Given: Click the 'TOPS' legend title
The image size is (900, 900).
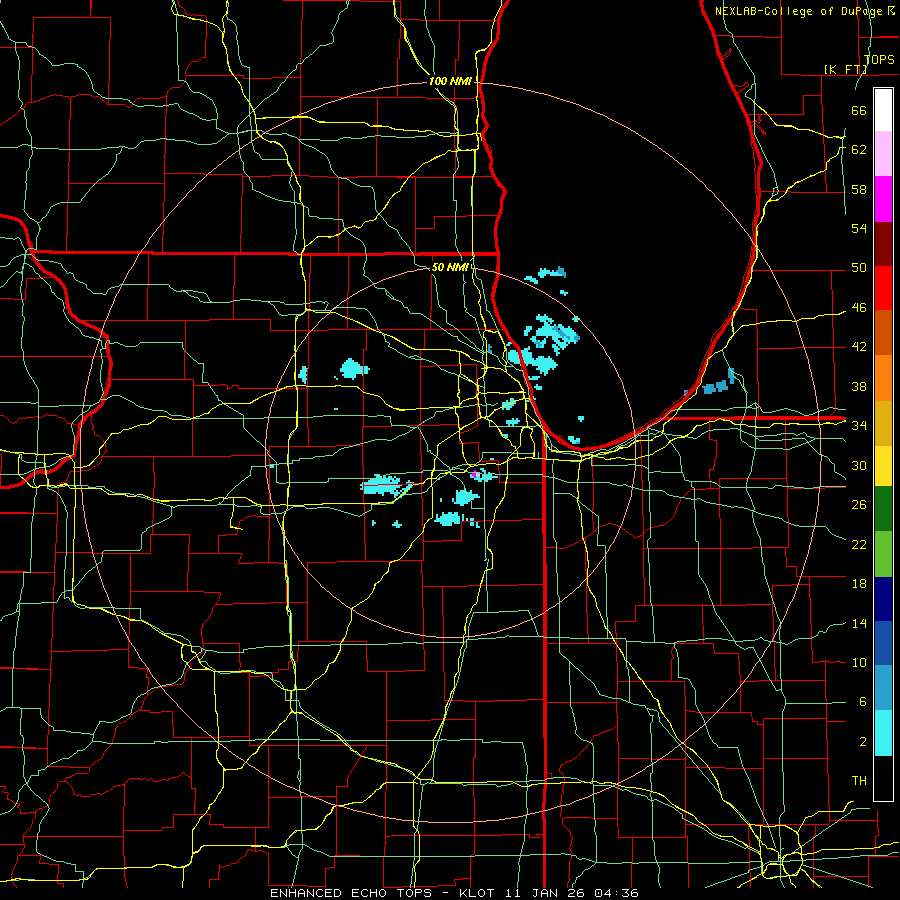Looking at the screenshot, I should tap(879, 59).
